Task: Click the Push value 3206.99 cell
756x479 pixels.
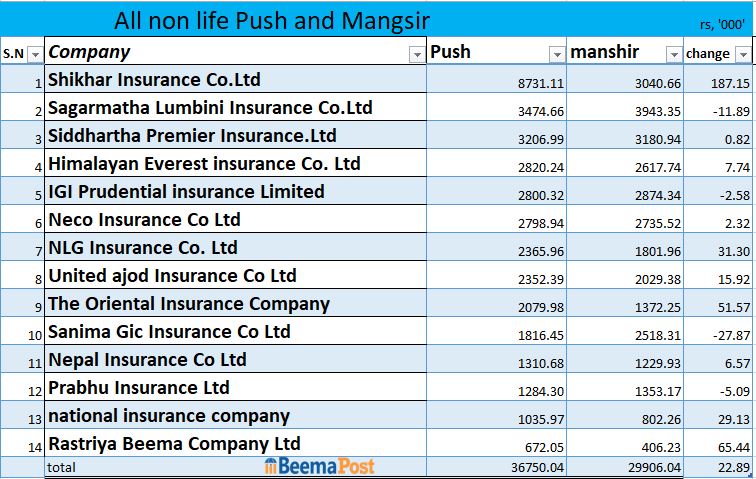Action: pyautogui.click(x=497, y=136)
